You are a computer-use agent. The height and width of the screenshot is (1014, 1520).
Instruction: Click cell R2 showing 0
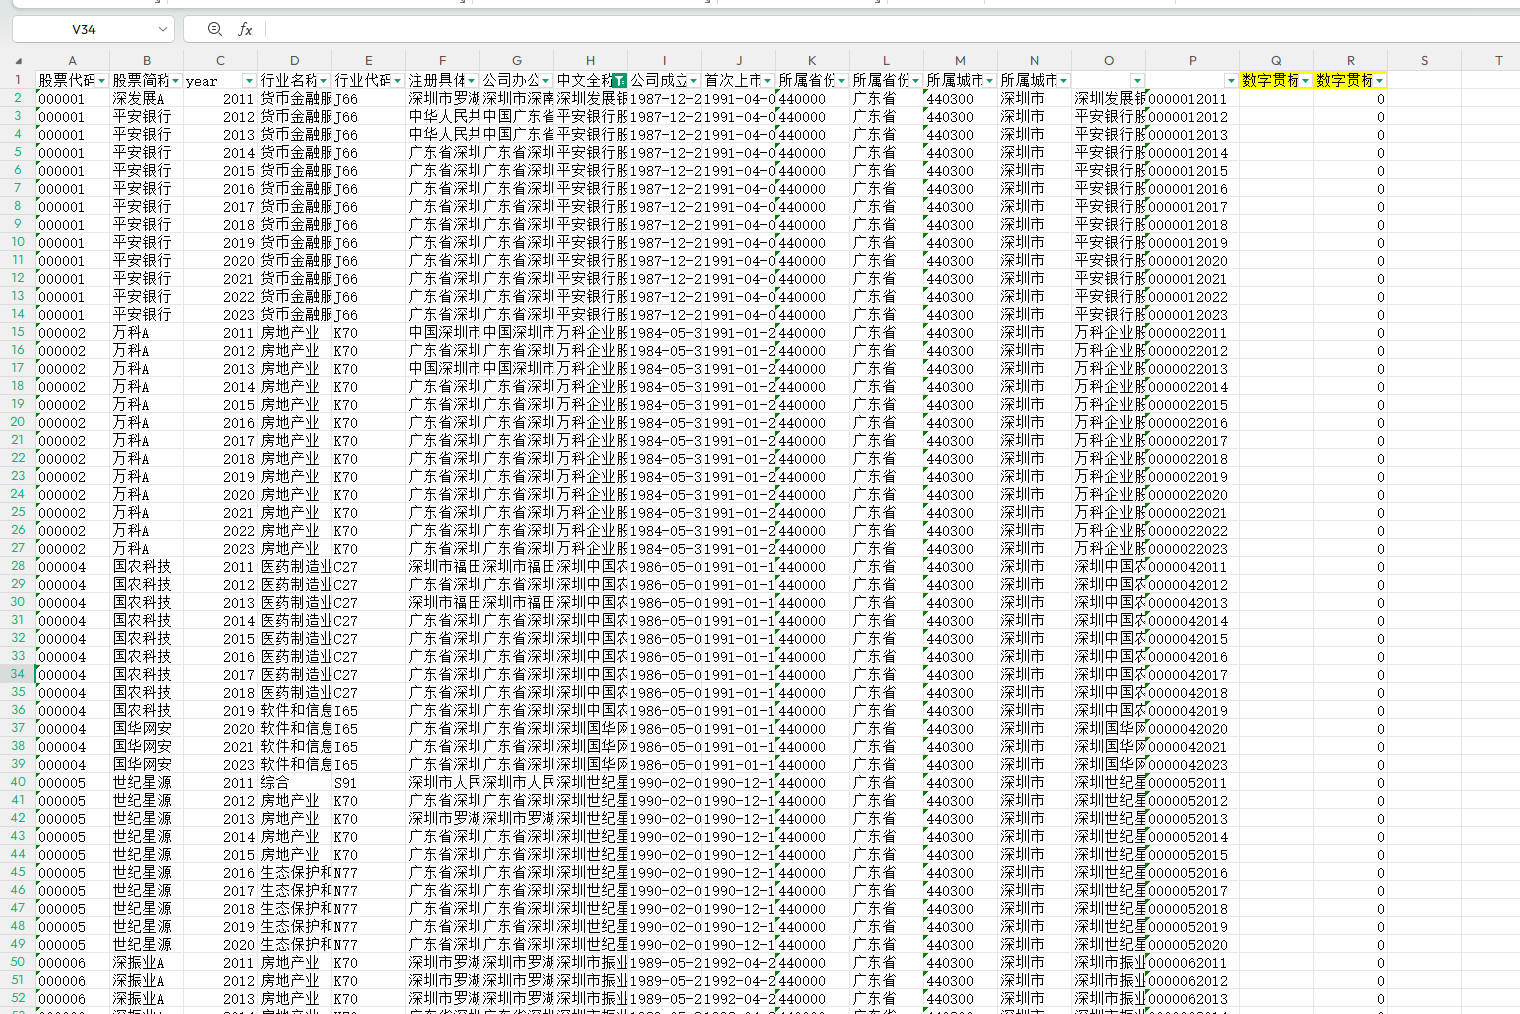[x=1350, y=99]
